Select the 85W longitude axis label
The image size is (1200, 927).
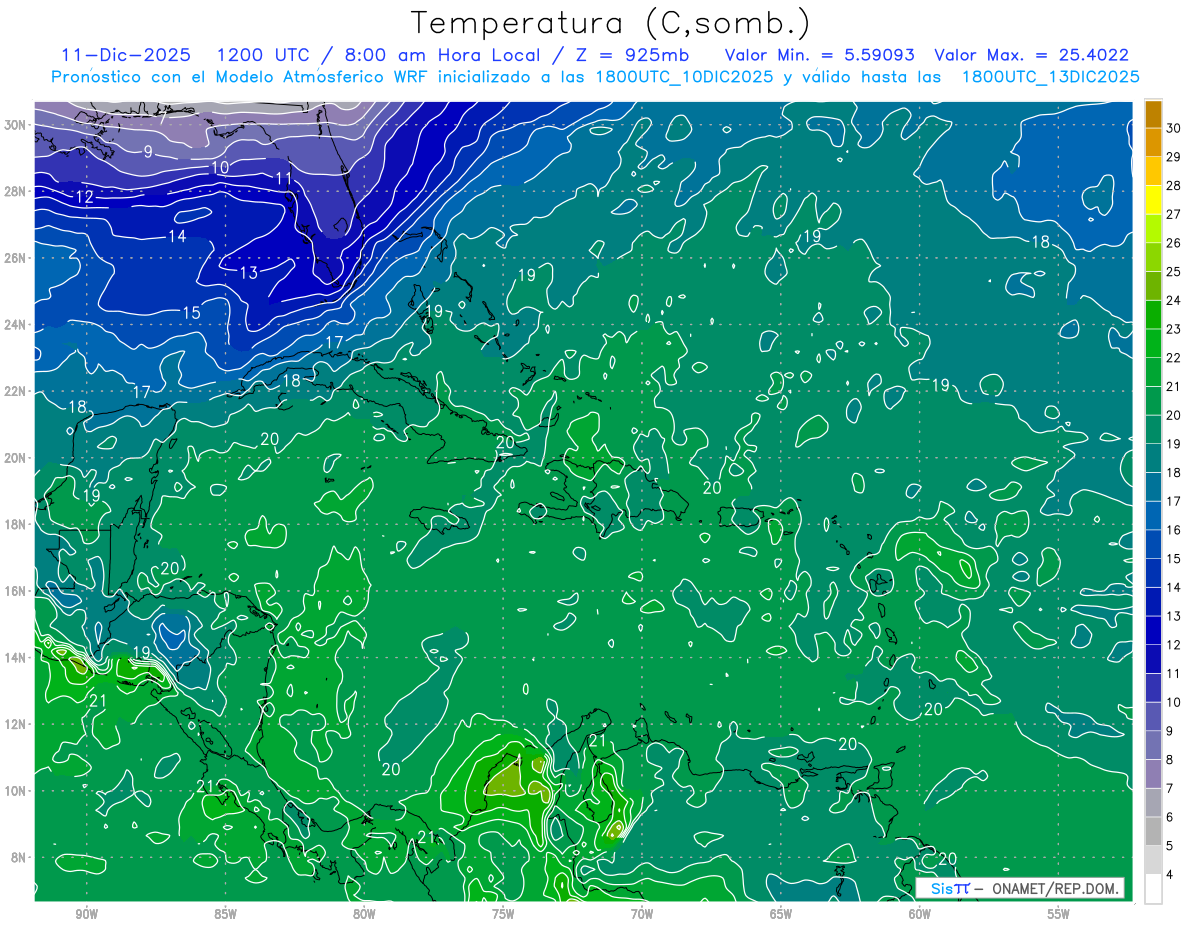225,915
